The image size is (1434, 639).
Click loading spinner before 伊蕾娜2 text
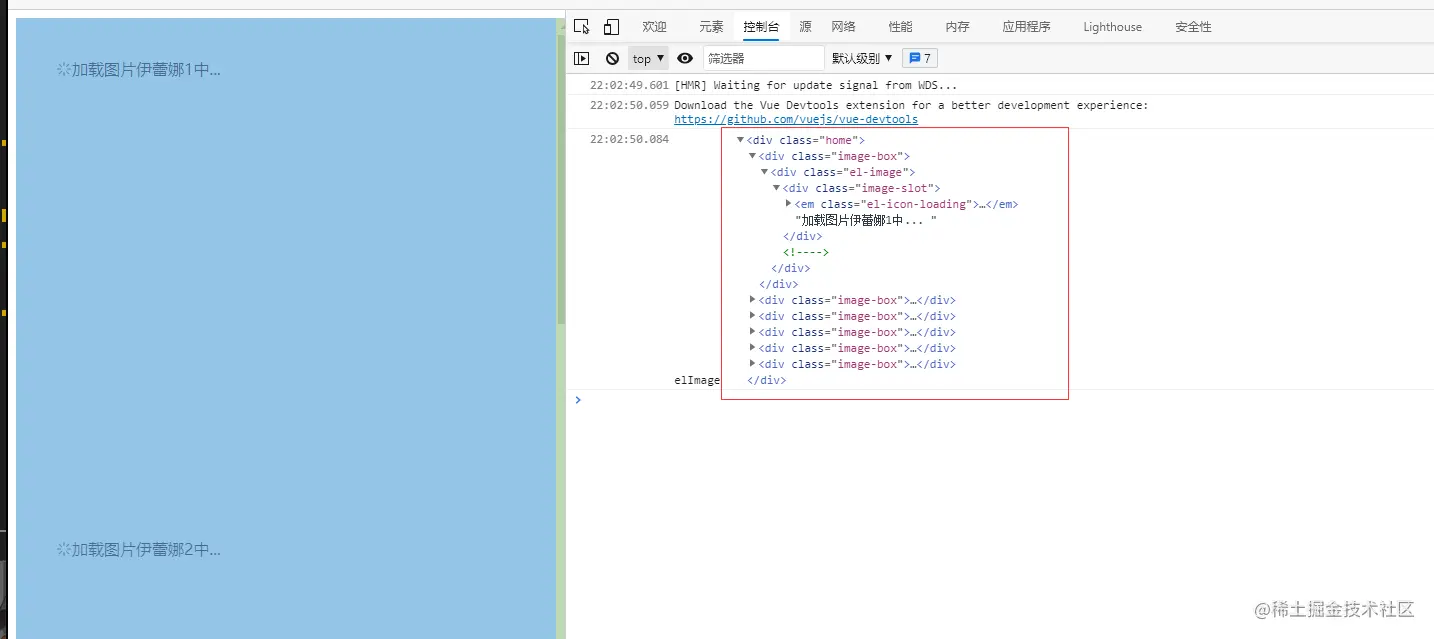63,550
